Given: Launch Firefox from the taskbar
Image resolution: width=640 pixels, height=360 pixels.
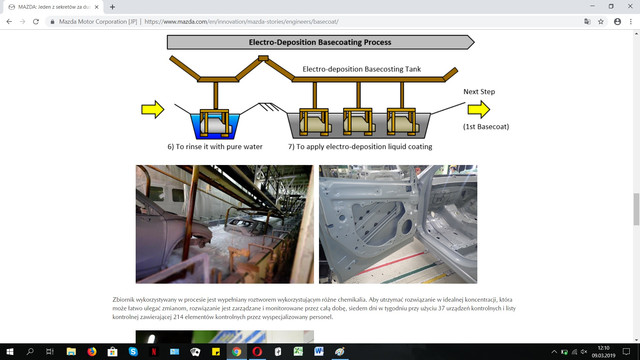Looking at the screenshot, I should coord(92,351).
